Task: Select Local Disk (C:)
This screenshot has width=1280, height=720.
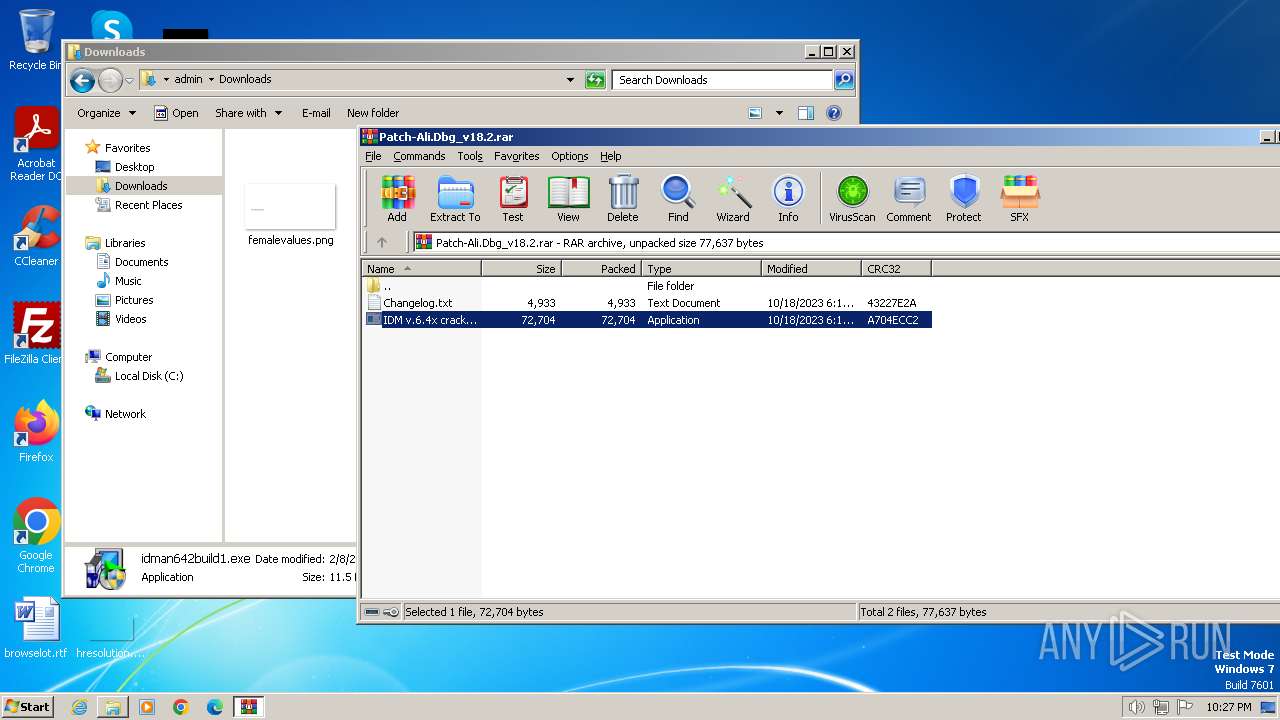Action: tap(149, 376)
